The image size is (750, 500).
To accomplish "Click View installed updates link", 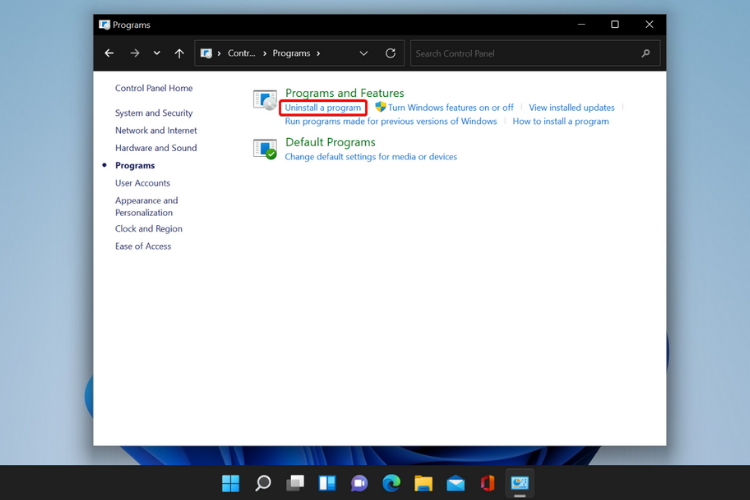I will (571, 107).
